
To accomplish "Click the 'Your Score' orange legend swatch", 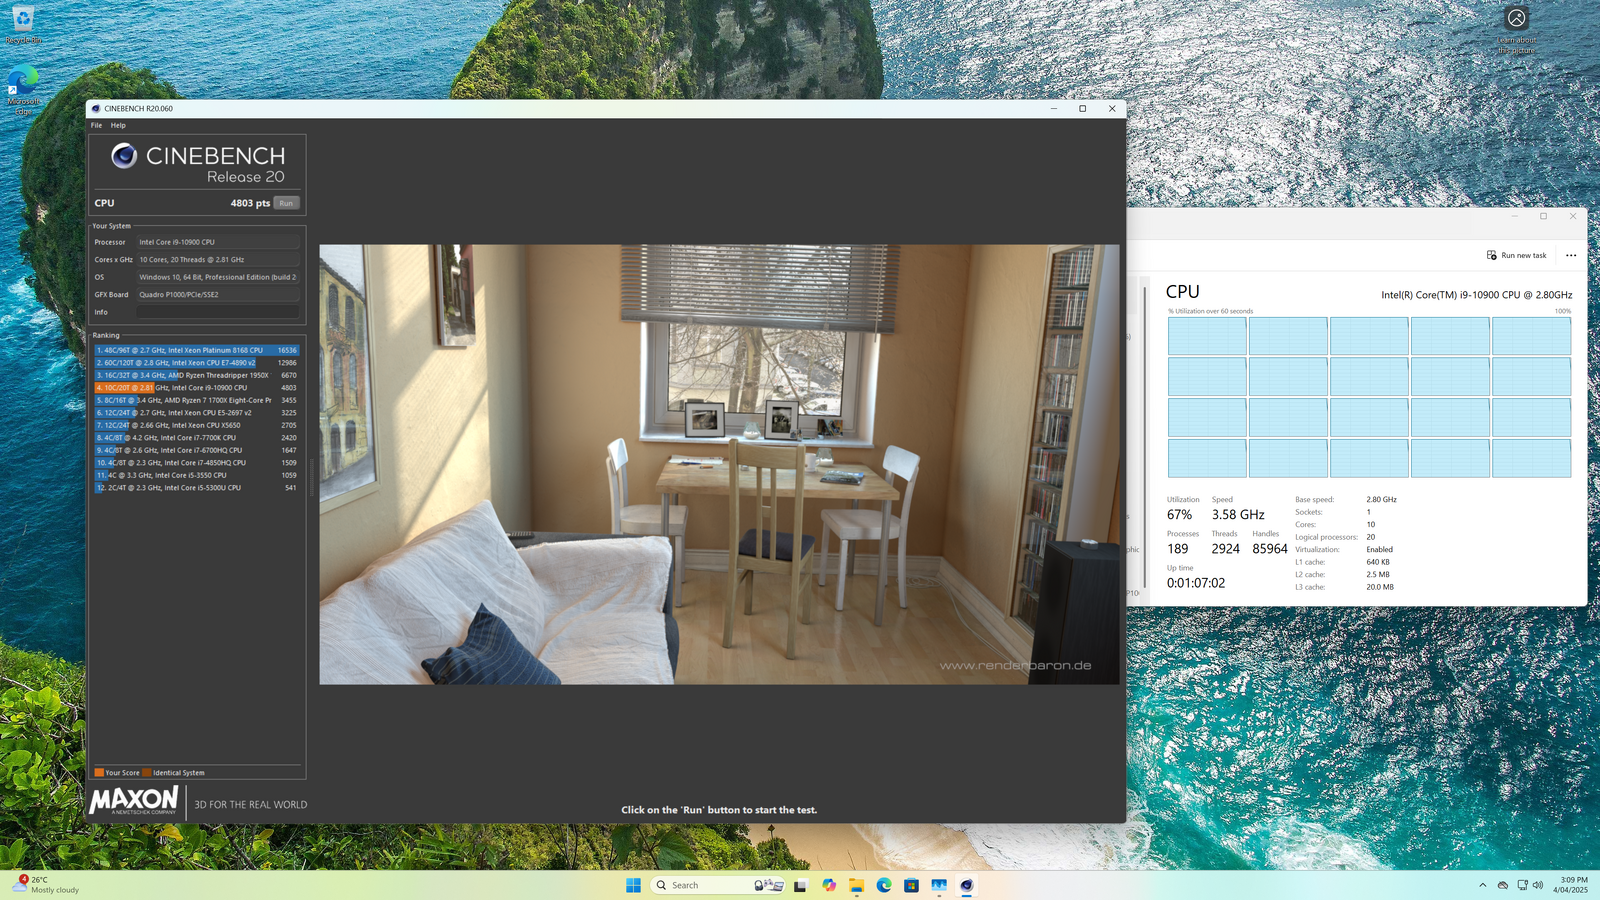I will click(99, 772).
